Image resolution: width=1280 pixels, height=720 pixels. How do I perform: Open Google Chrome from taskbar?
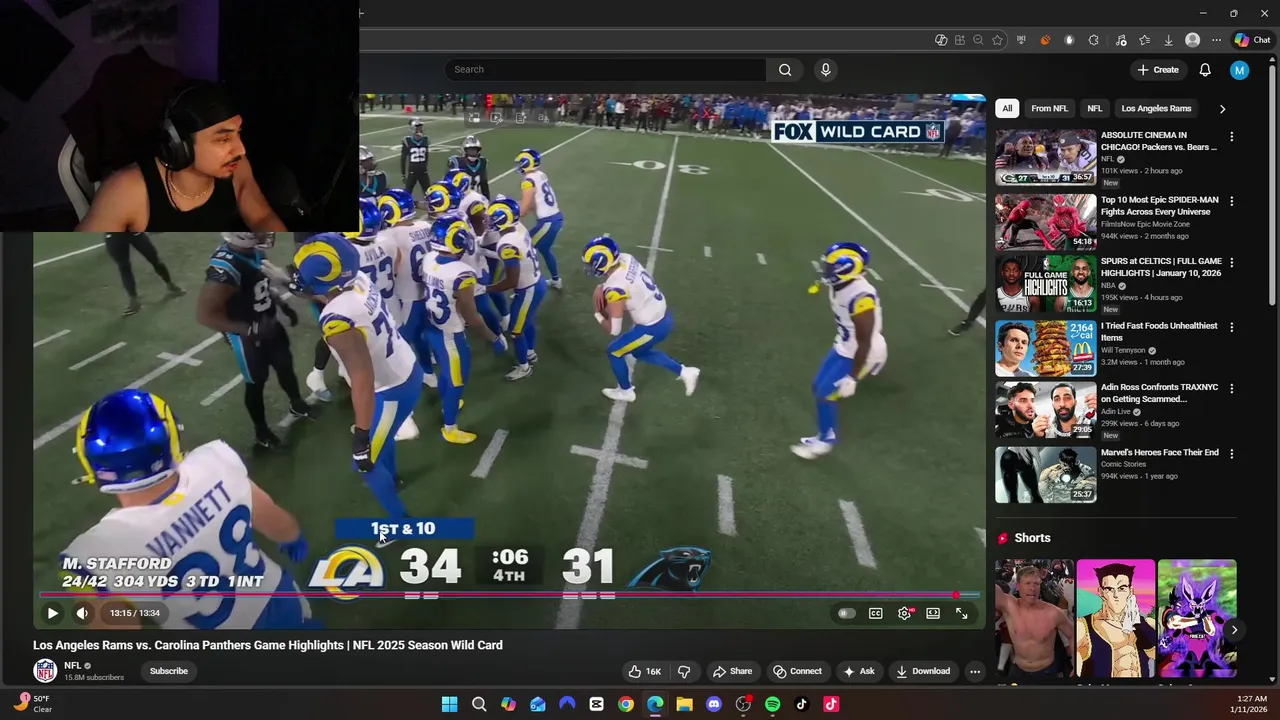pos(625,704)
